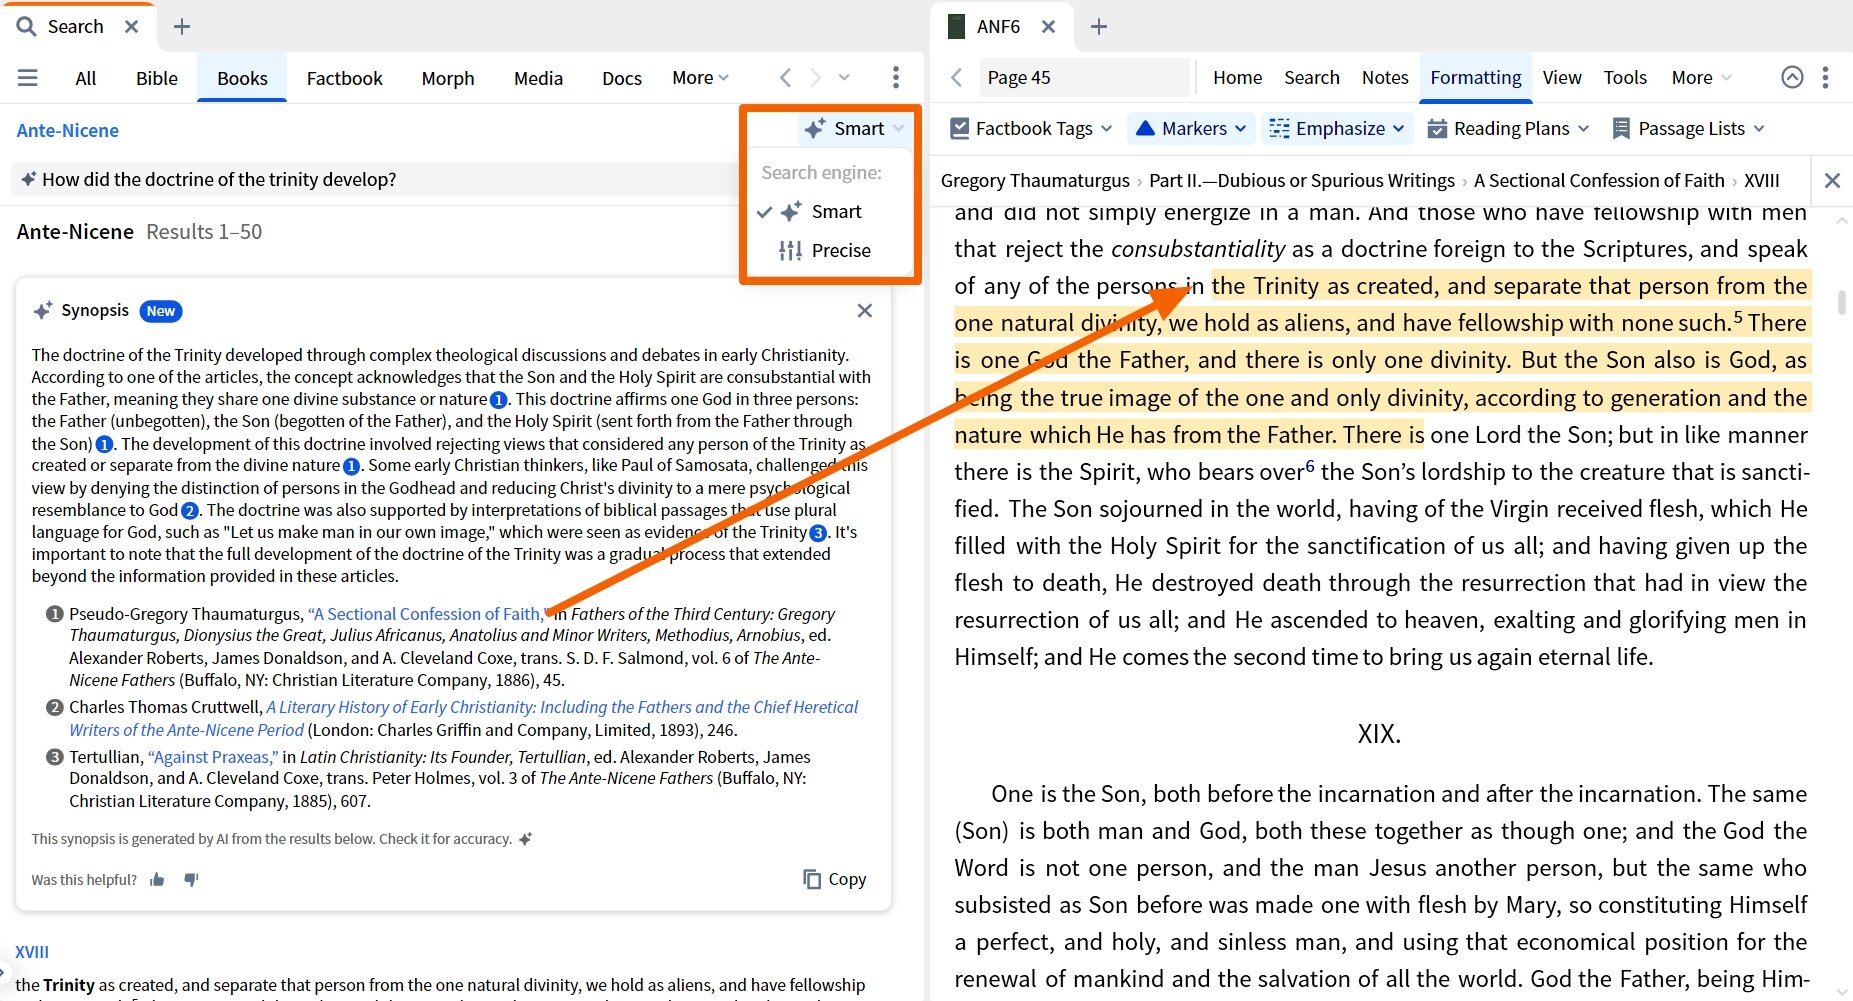Select the Formatting tab in ANF6 panel
This screenshot has height=1001, width=1853.
[1476, 78]
